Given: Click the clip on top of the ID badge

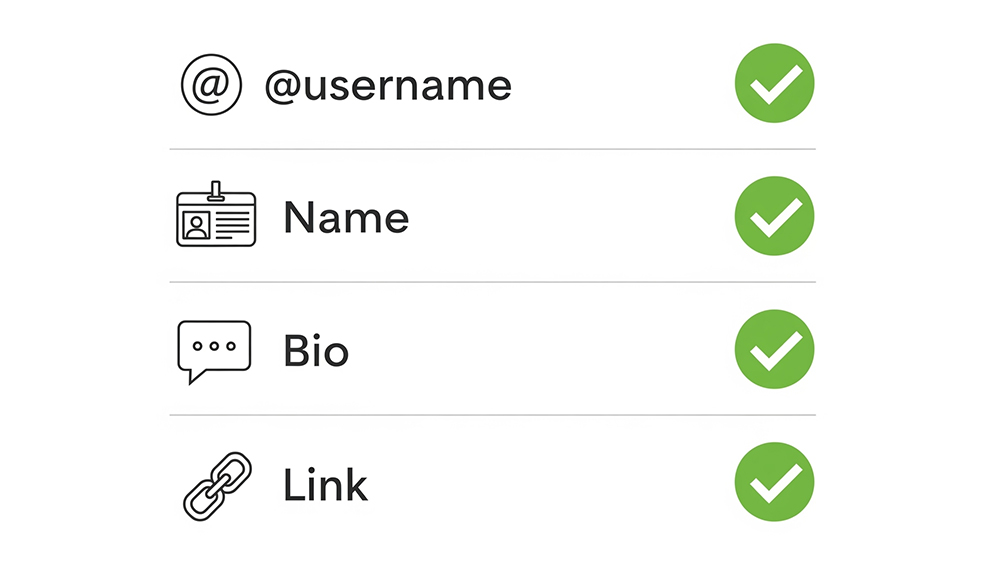Looking at the screenshot, I should (x=216, y=190).
